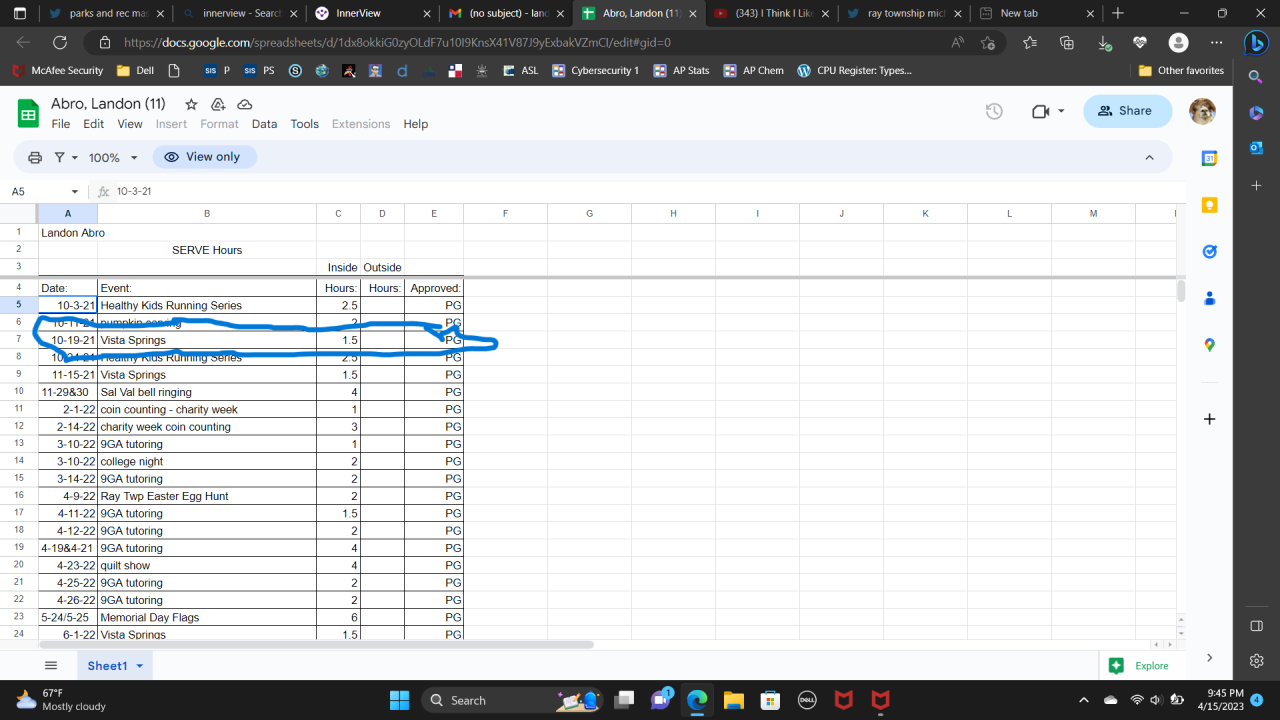
Task: Collapse the header with up chevron
Action: (1149, 157)
